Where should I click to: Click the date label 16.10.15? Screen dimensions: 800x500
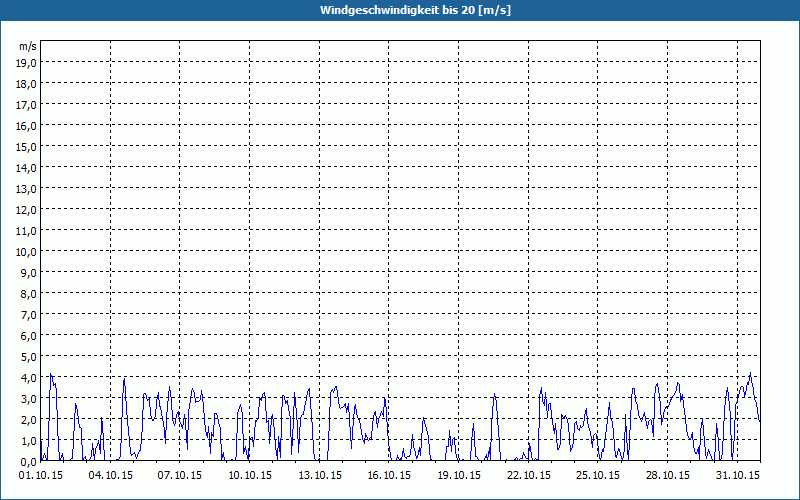tap(389, 476)
